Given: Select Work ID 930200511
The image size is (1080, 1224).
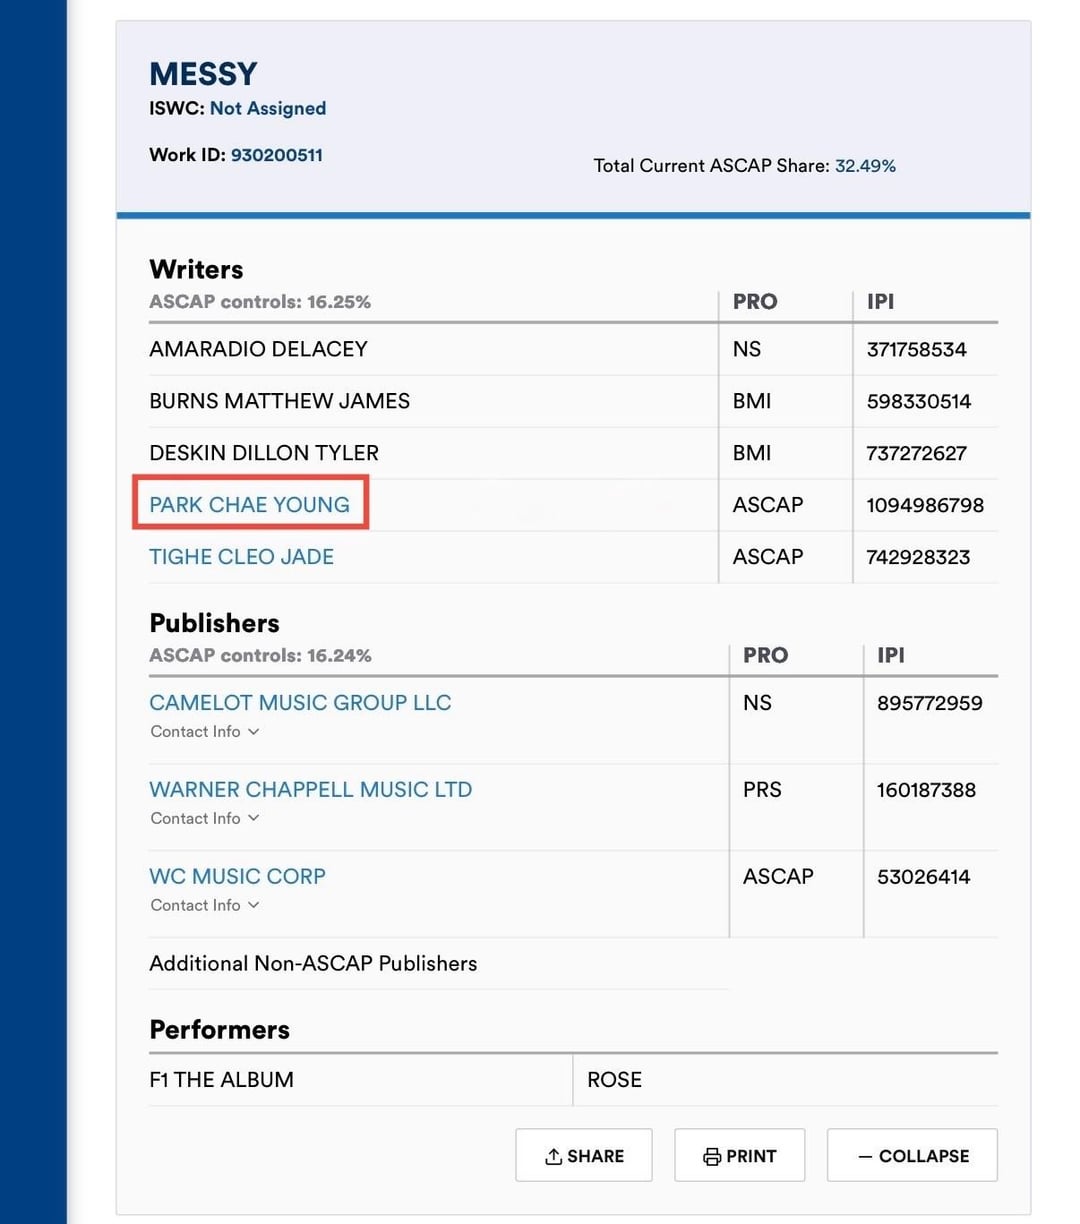Looking at the screenshot, I should [277, 155].
